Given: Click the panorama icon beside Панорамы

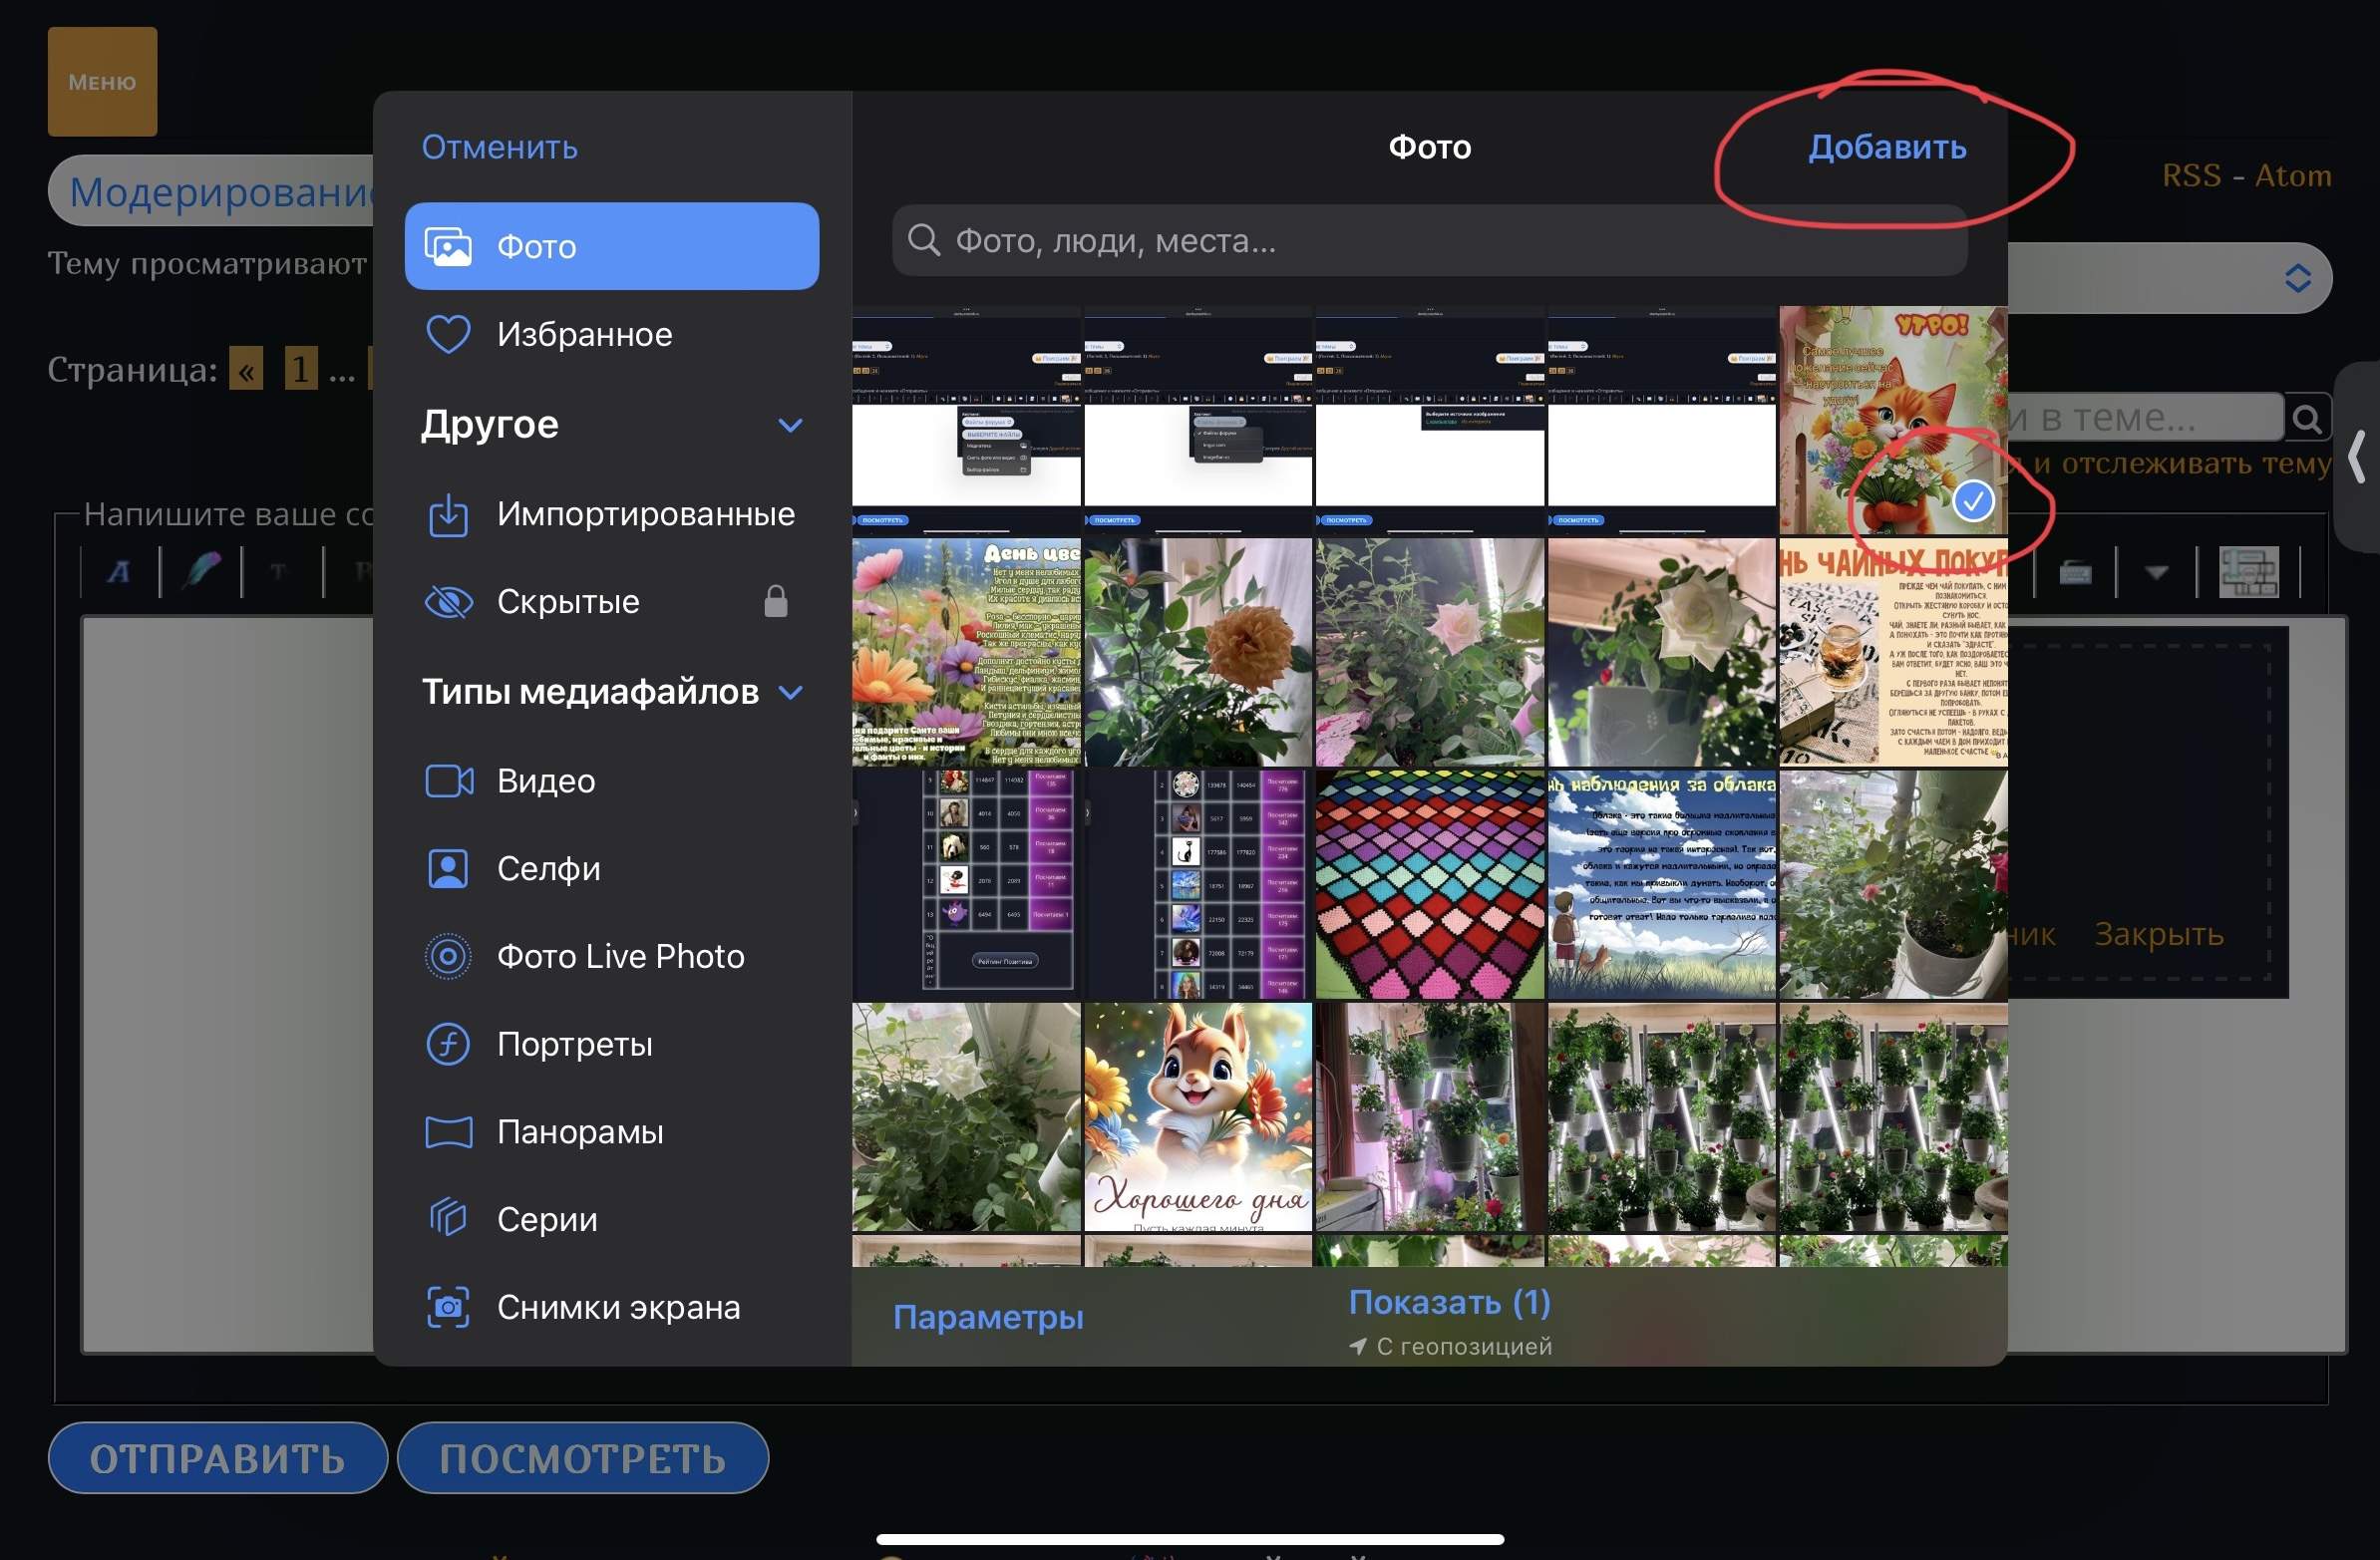Looking at the screenshot, I should [x=448, y=1133].
